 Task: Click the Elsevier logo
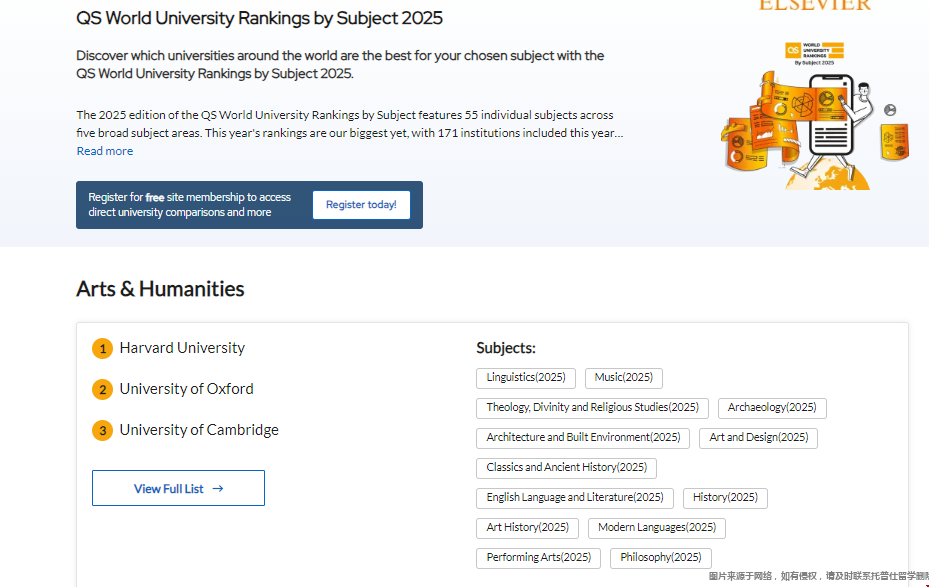[x=815, y=6]
